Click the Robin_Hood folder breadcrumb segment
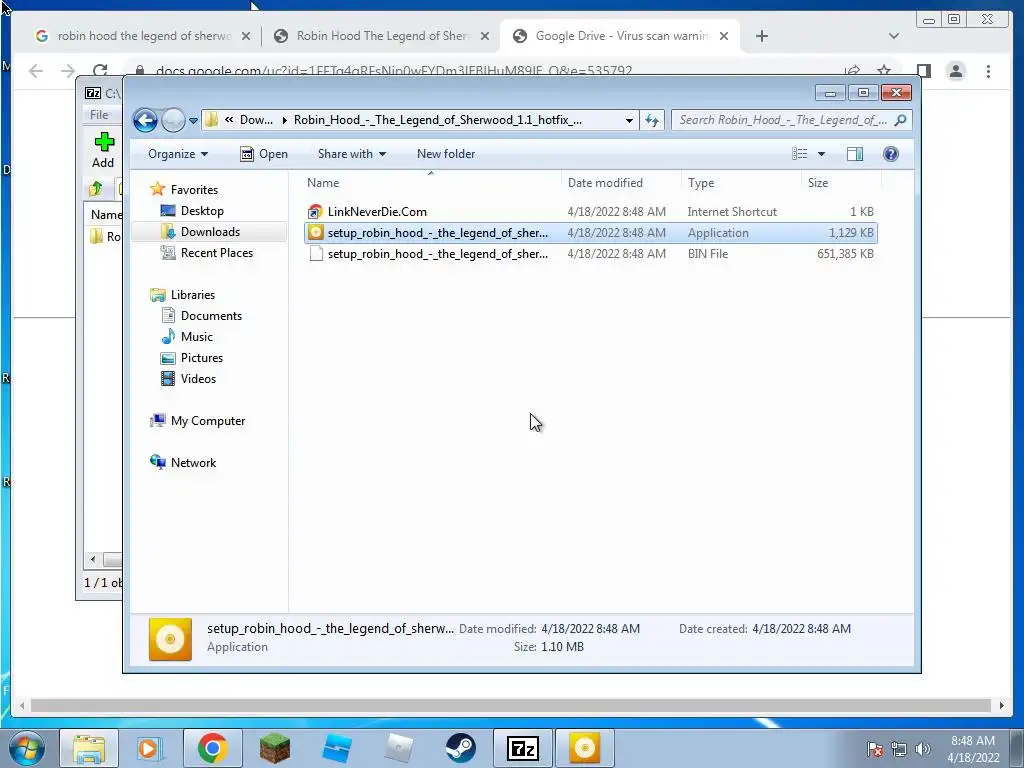Screen dimensions: 1024x768 [x=438, y=120]
